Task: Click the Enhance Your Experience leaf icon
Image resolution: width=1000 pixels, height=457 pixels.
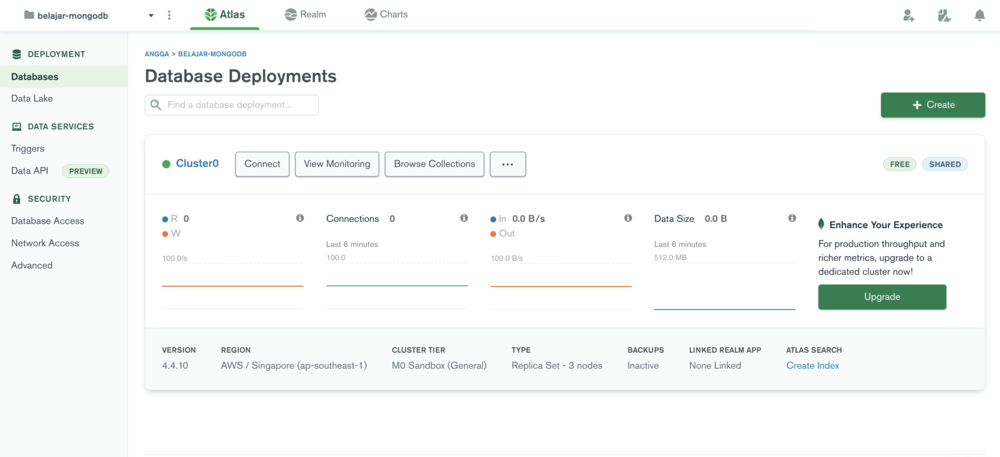Action: click(821, 224)
